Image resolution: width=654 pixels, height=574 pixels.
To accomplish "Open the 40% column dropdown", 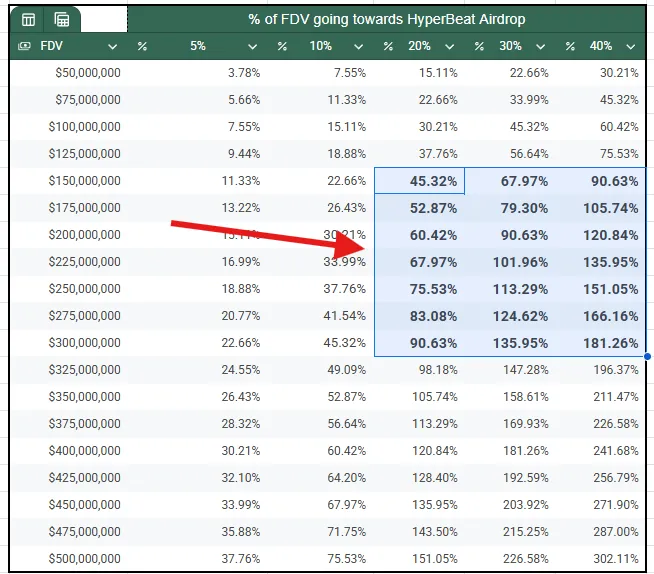I will click(631, 47).
